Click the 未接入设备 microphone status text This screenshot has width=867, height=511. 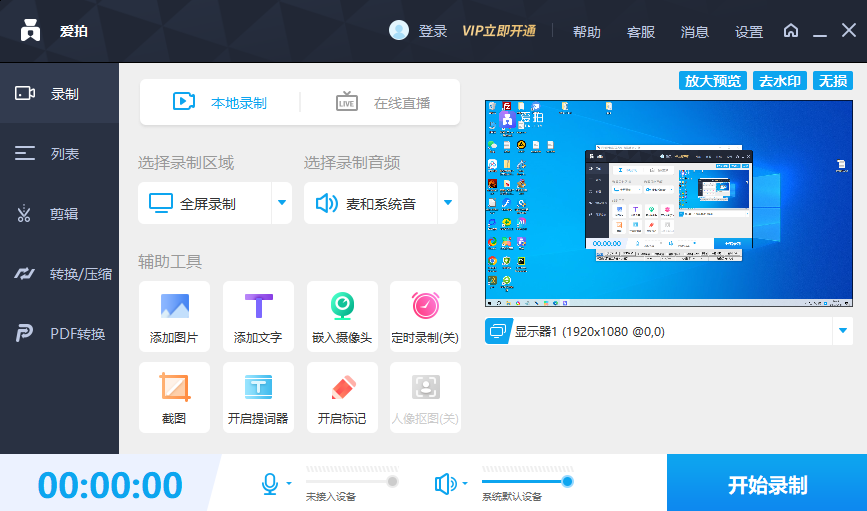331,497
